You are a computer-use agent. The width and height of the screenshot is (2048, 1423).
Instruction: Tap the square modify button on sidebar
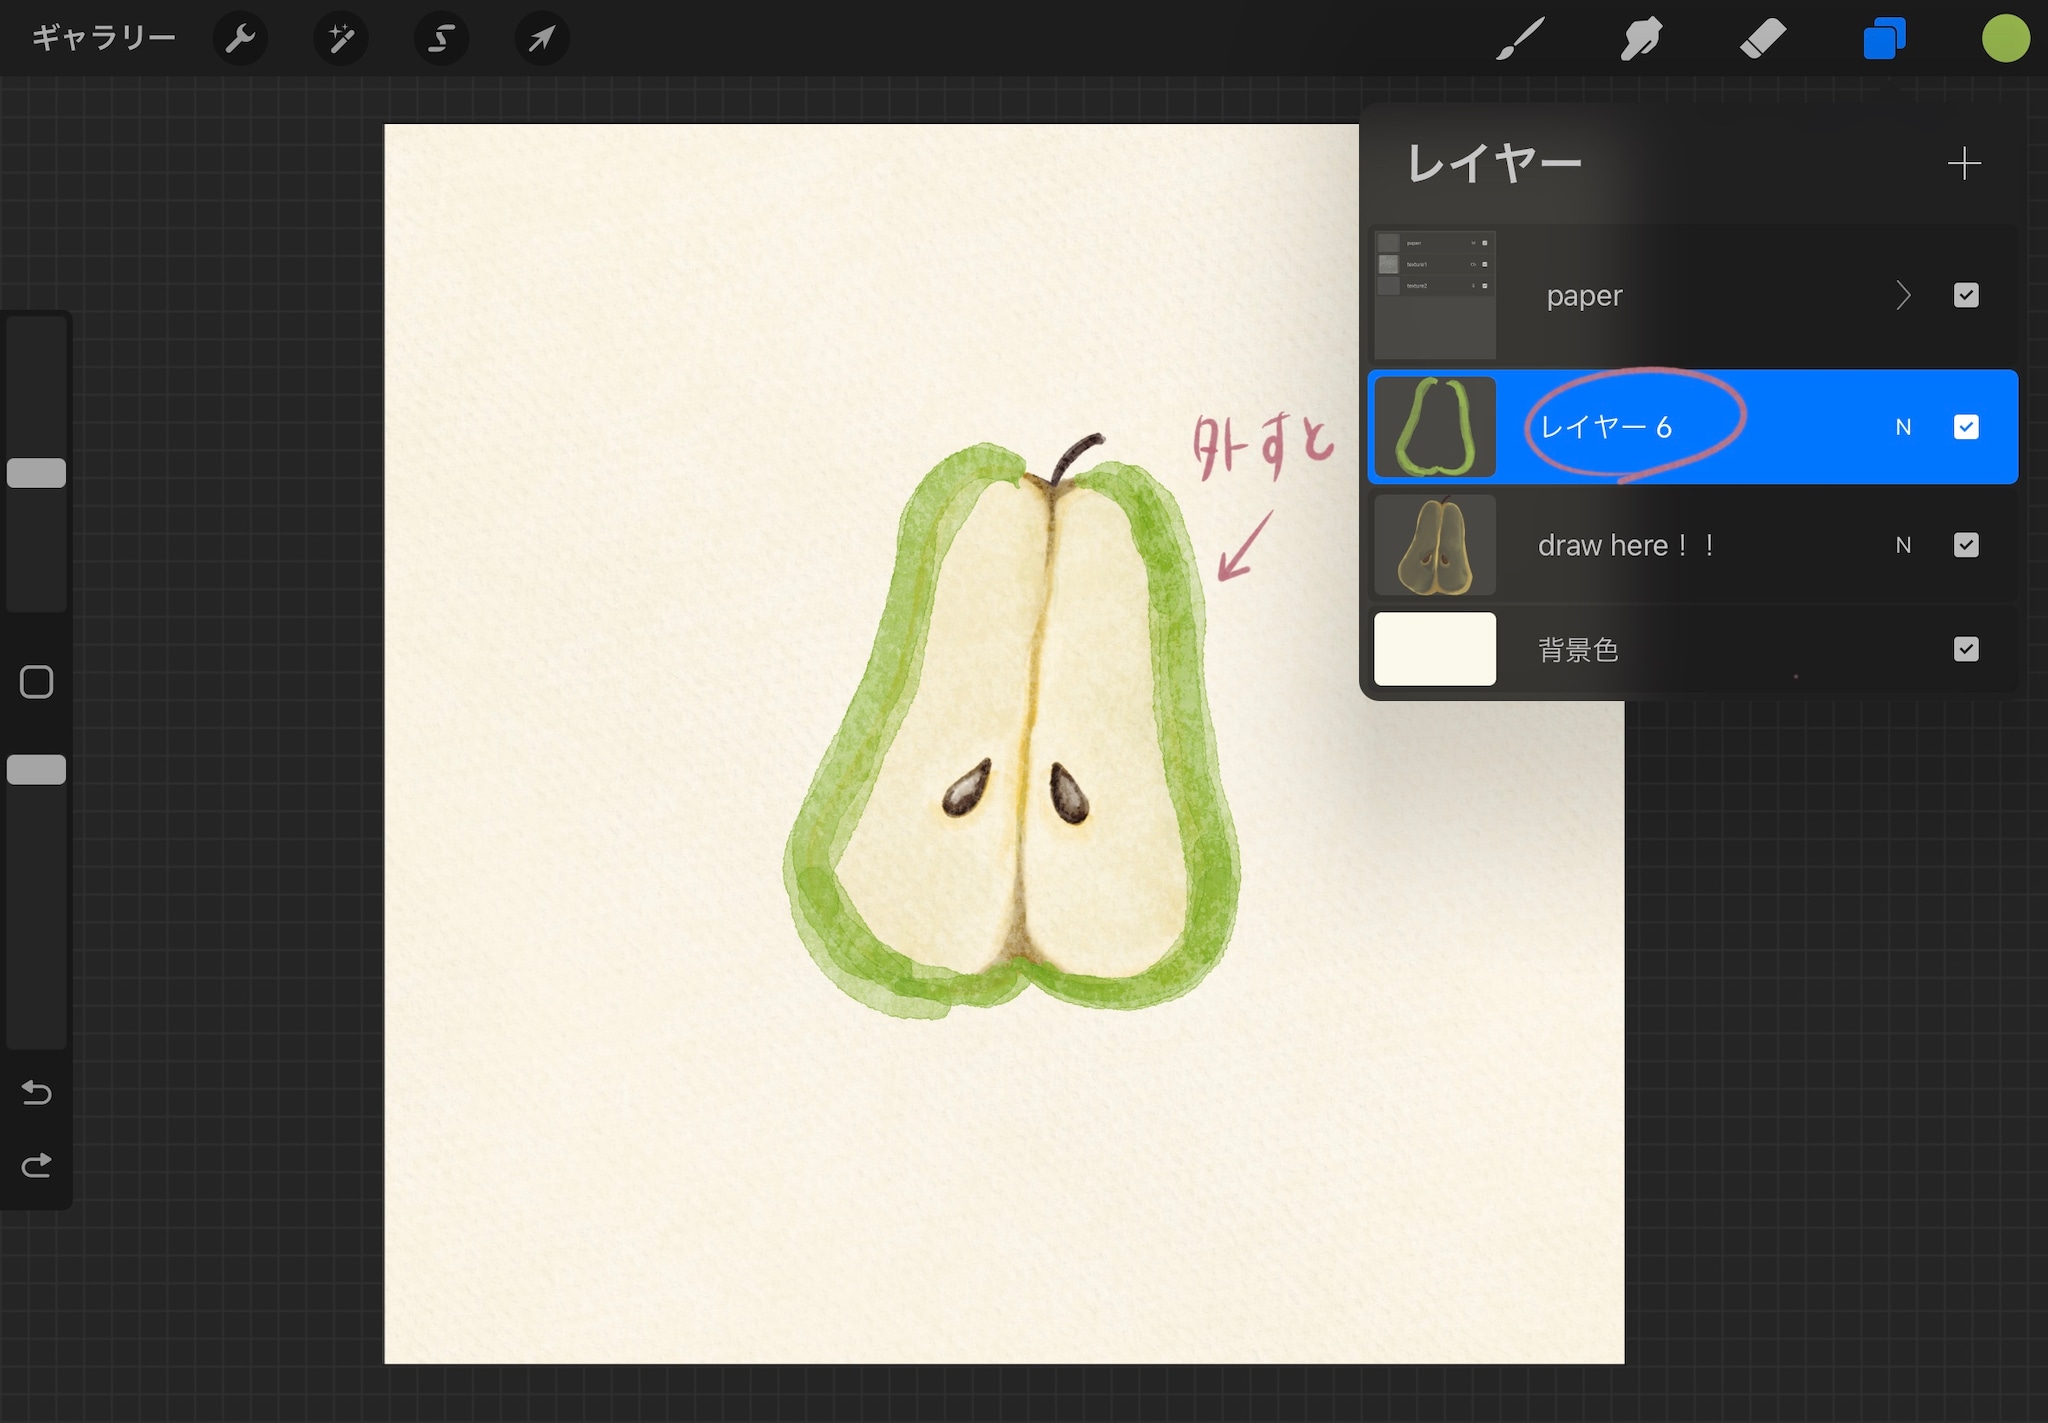click(x=37, y=682)
